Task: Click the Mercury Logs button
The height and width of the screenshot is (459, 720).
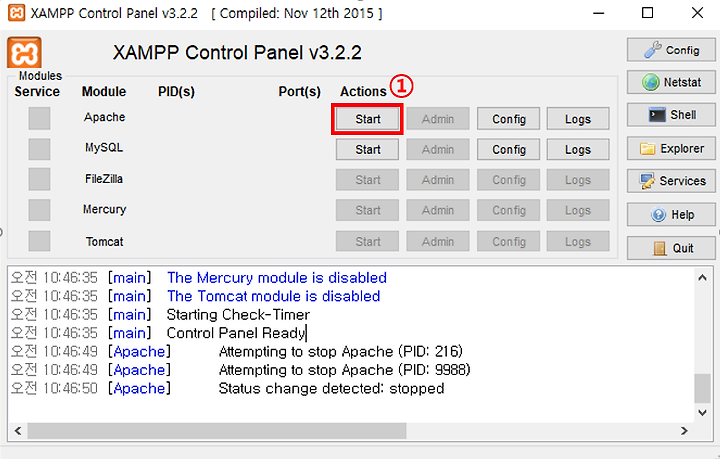Action: (578, 210)
